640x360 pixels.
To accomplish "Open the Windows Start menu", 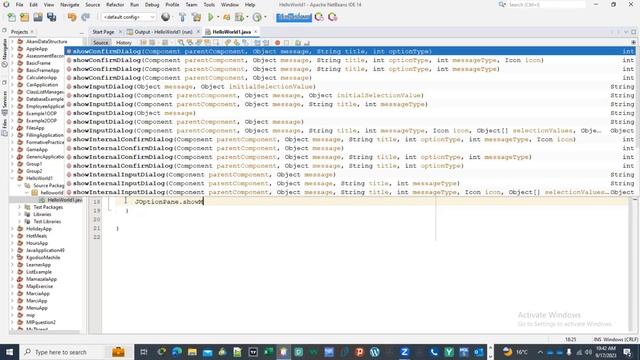I will (9, 352).
